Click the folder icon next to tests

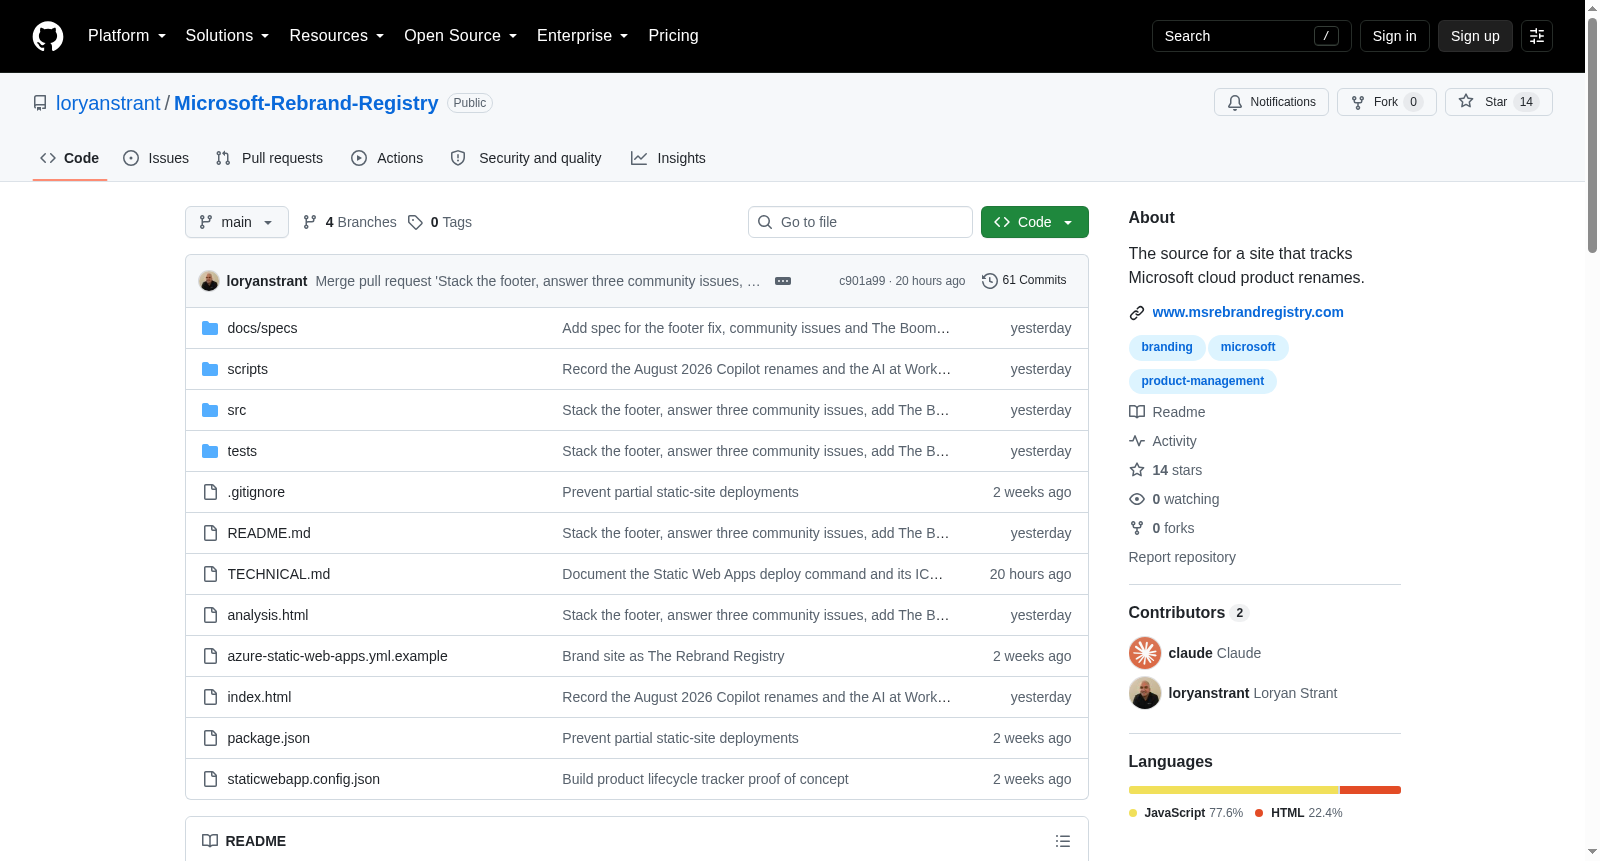coord(210,451)
